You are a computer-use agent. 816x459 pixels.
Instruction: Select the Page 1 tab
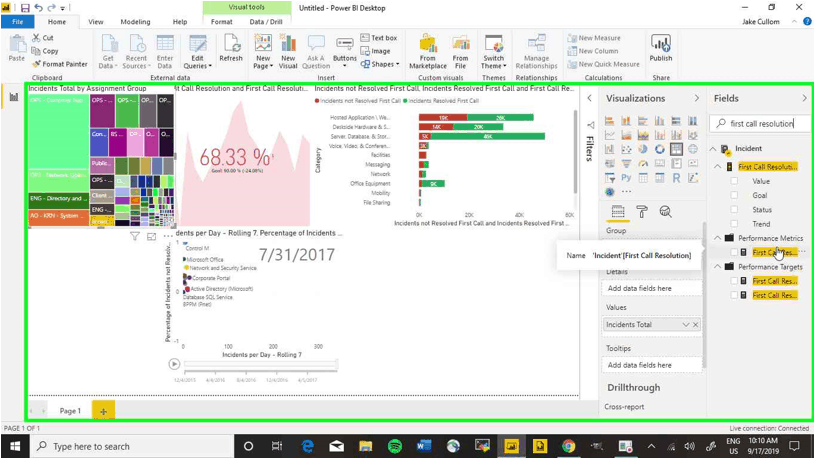70,411
